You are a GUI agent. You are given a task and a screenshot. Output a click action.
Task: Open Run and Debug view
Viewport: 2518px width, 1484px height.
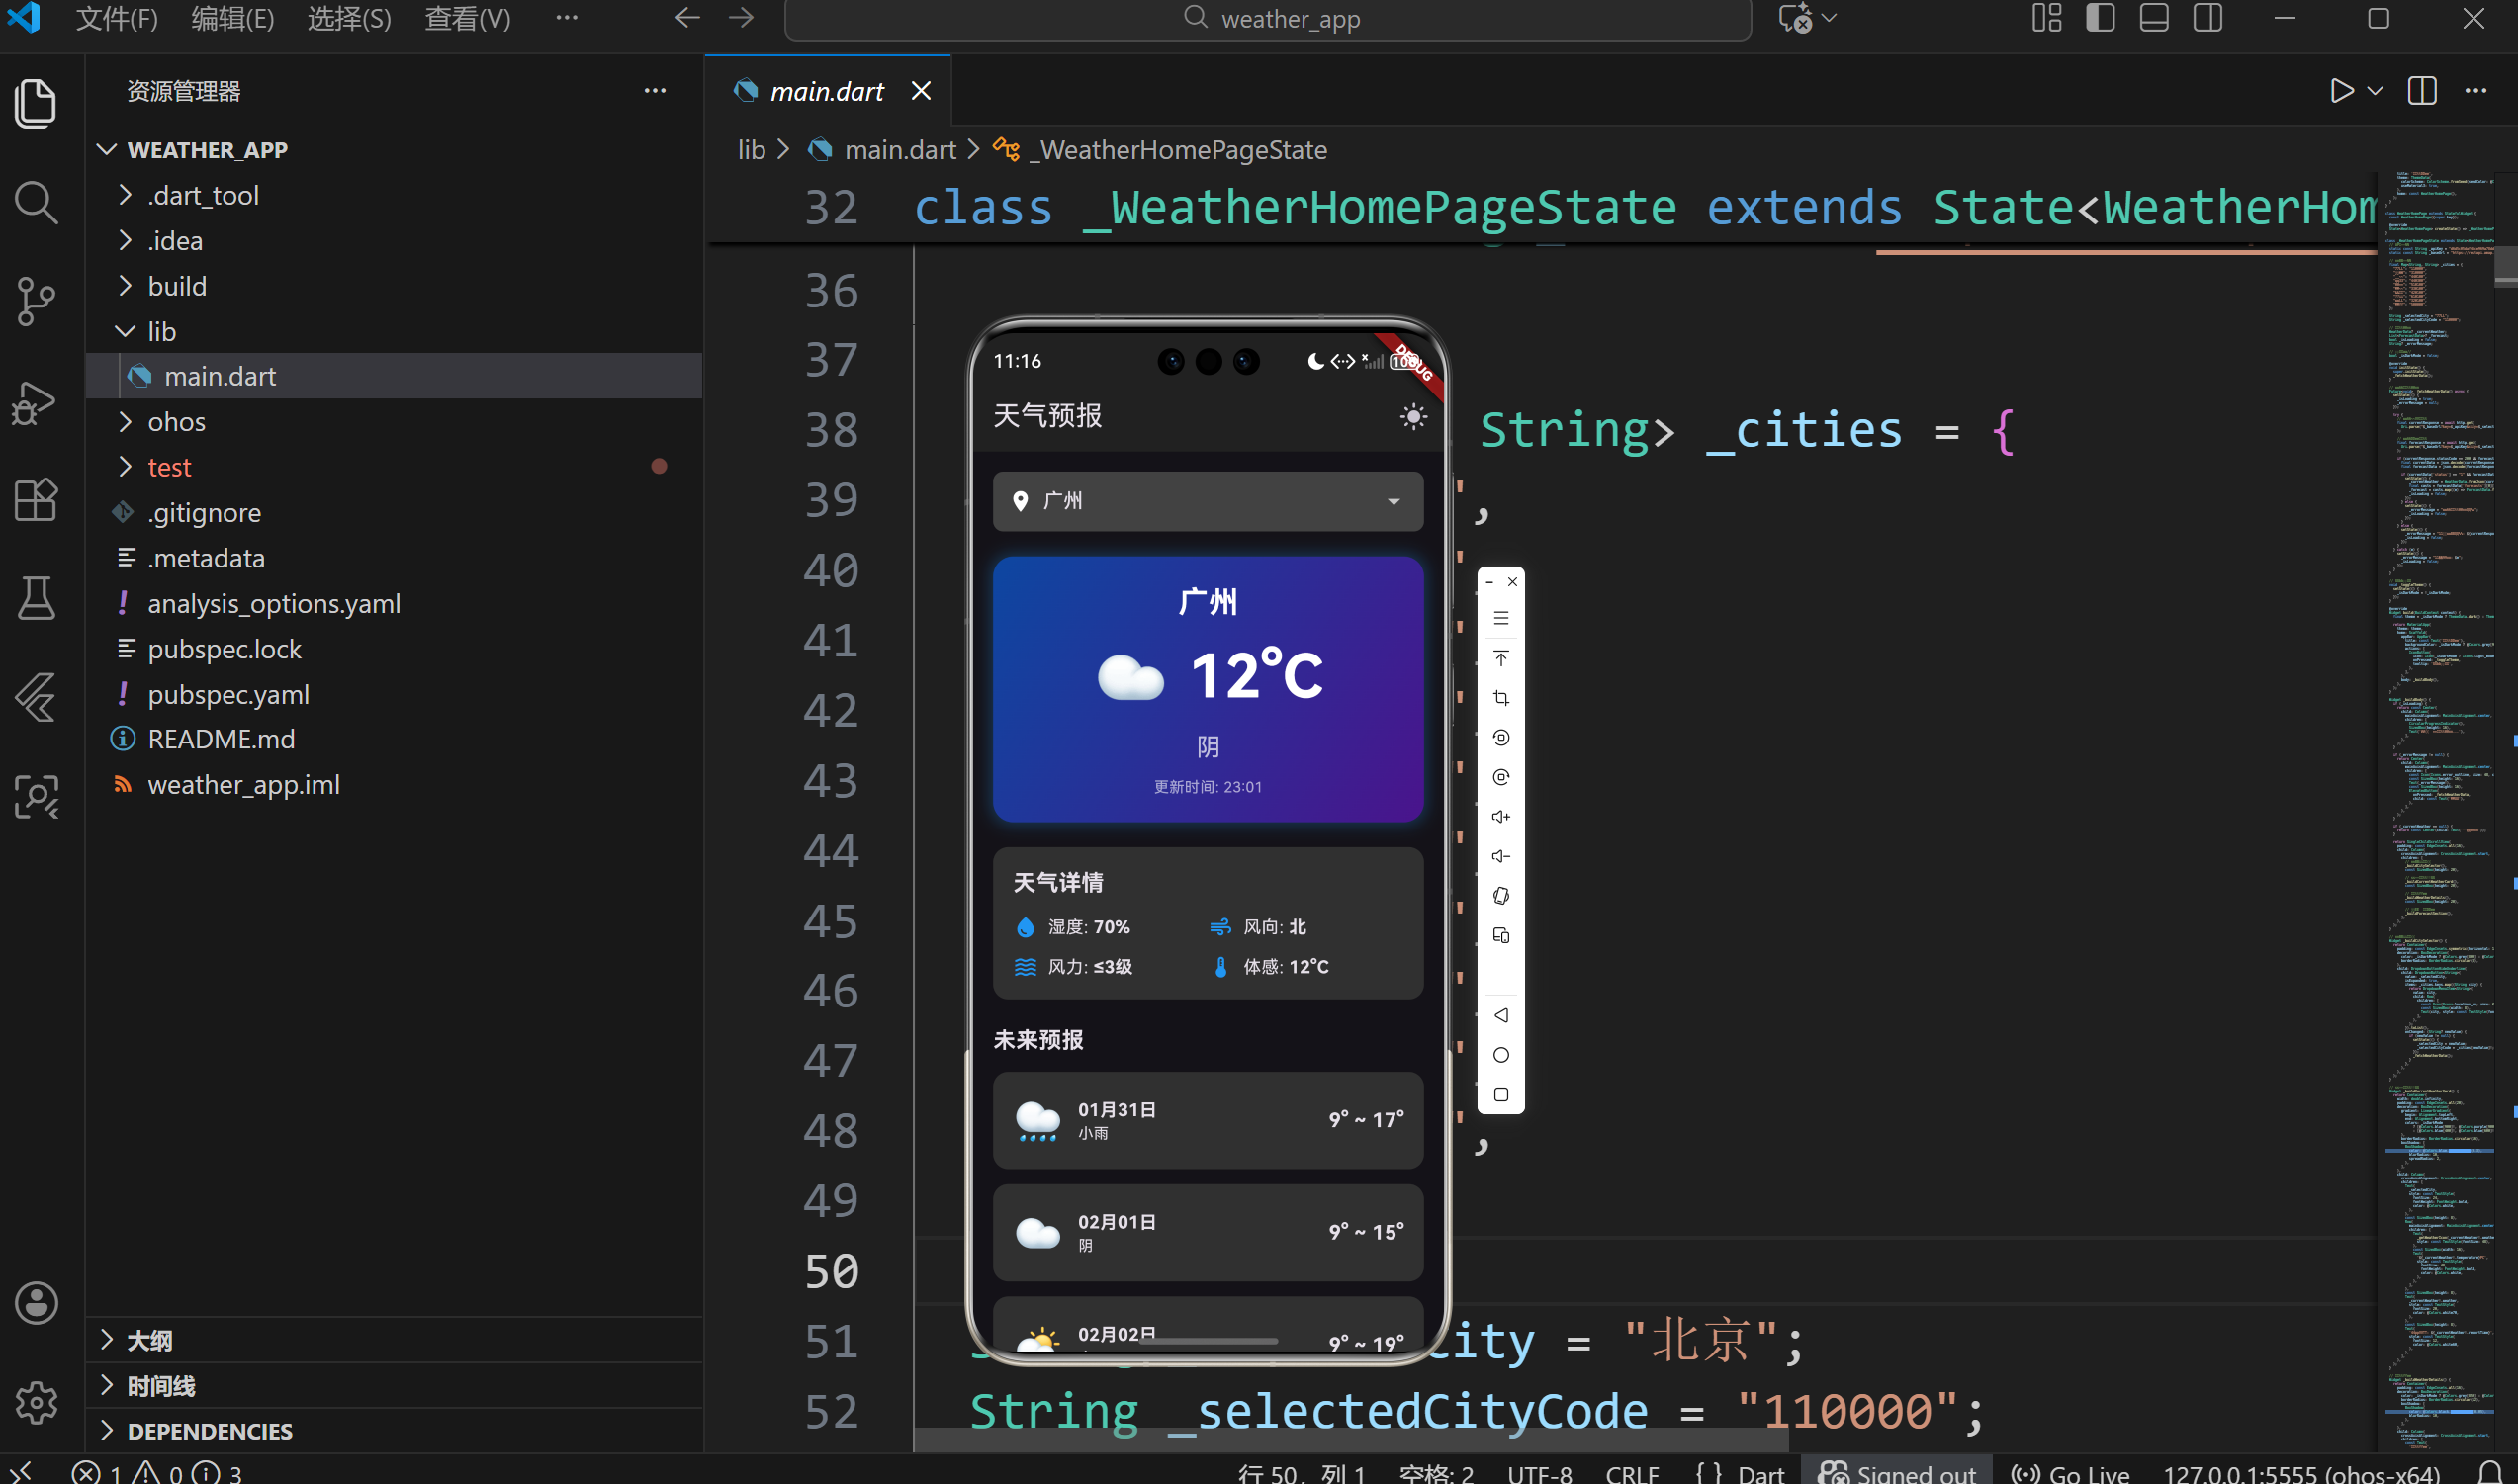click(36, 401)
